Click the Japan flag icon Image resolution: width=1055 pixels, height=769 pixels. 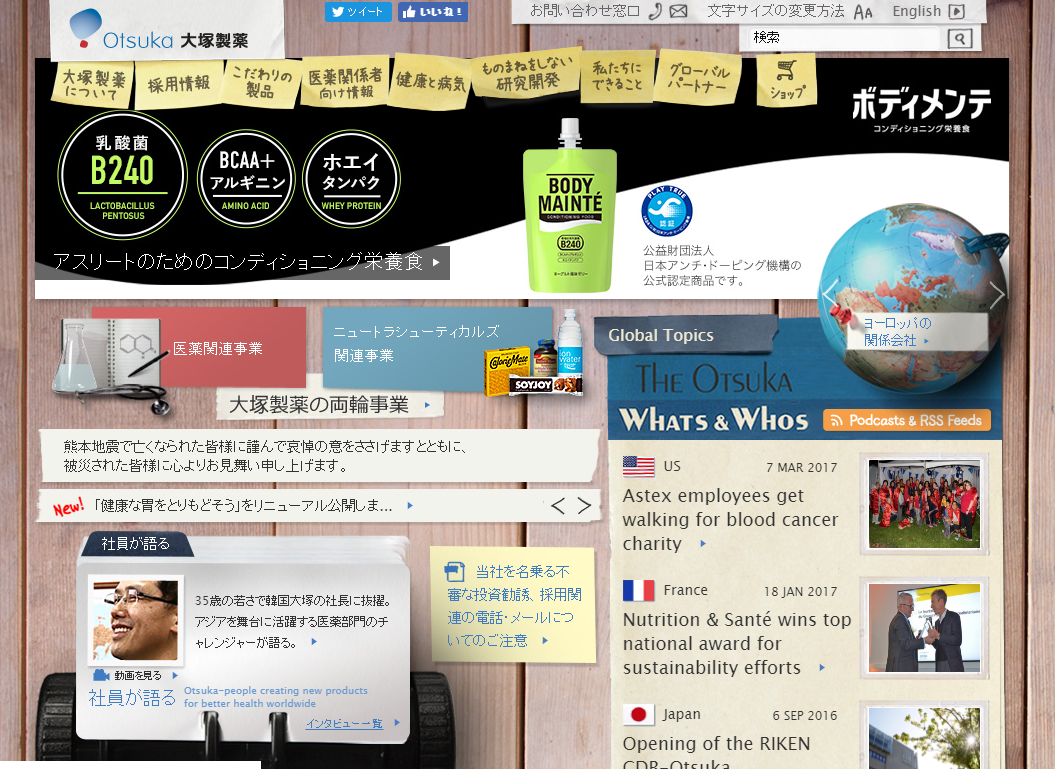click(639, 715)
